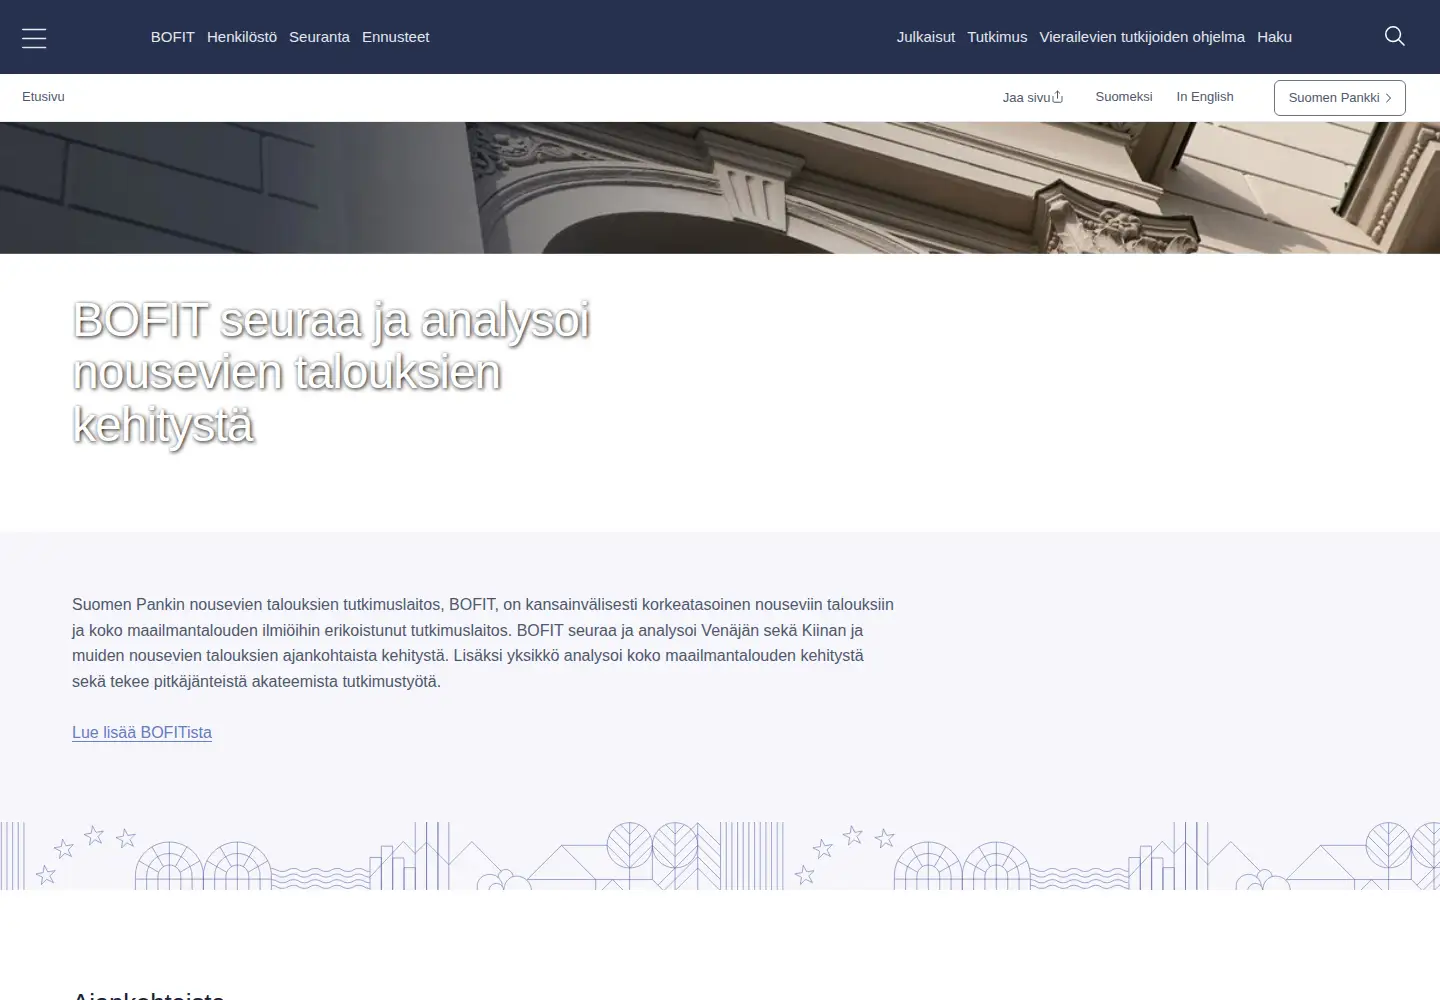The height and width of the screenshot is (1000, 1440).
Task: Click the building hero banner image
Action: coord(720,188)
